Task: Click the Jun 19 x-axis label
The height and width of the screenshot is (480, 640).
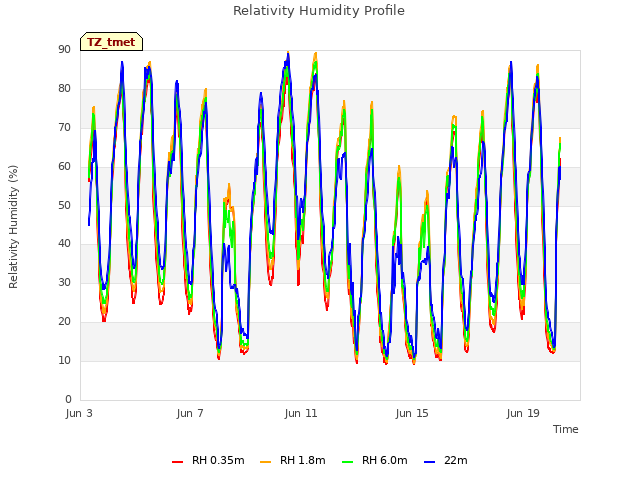Action: (523, 413)
